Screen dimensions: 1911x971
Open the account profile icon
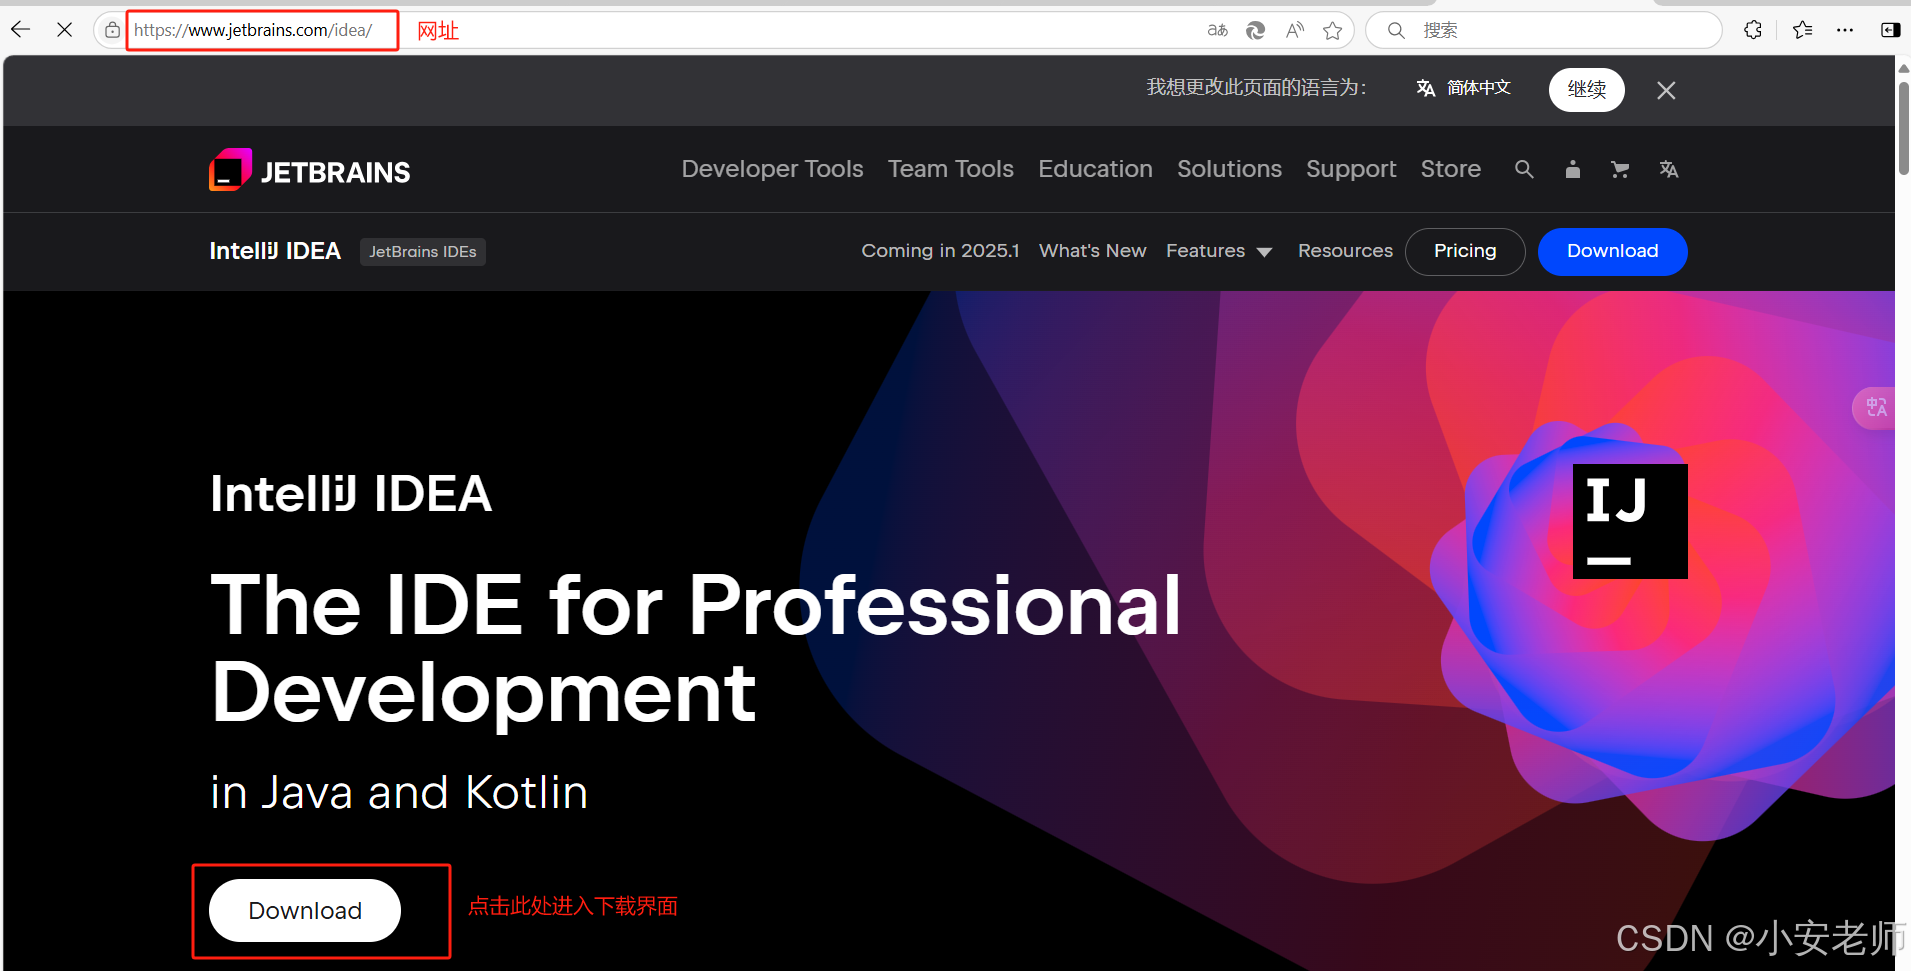coord(1573,169)
